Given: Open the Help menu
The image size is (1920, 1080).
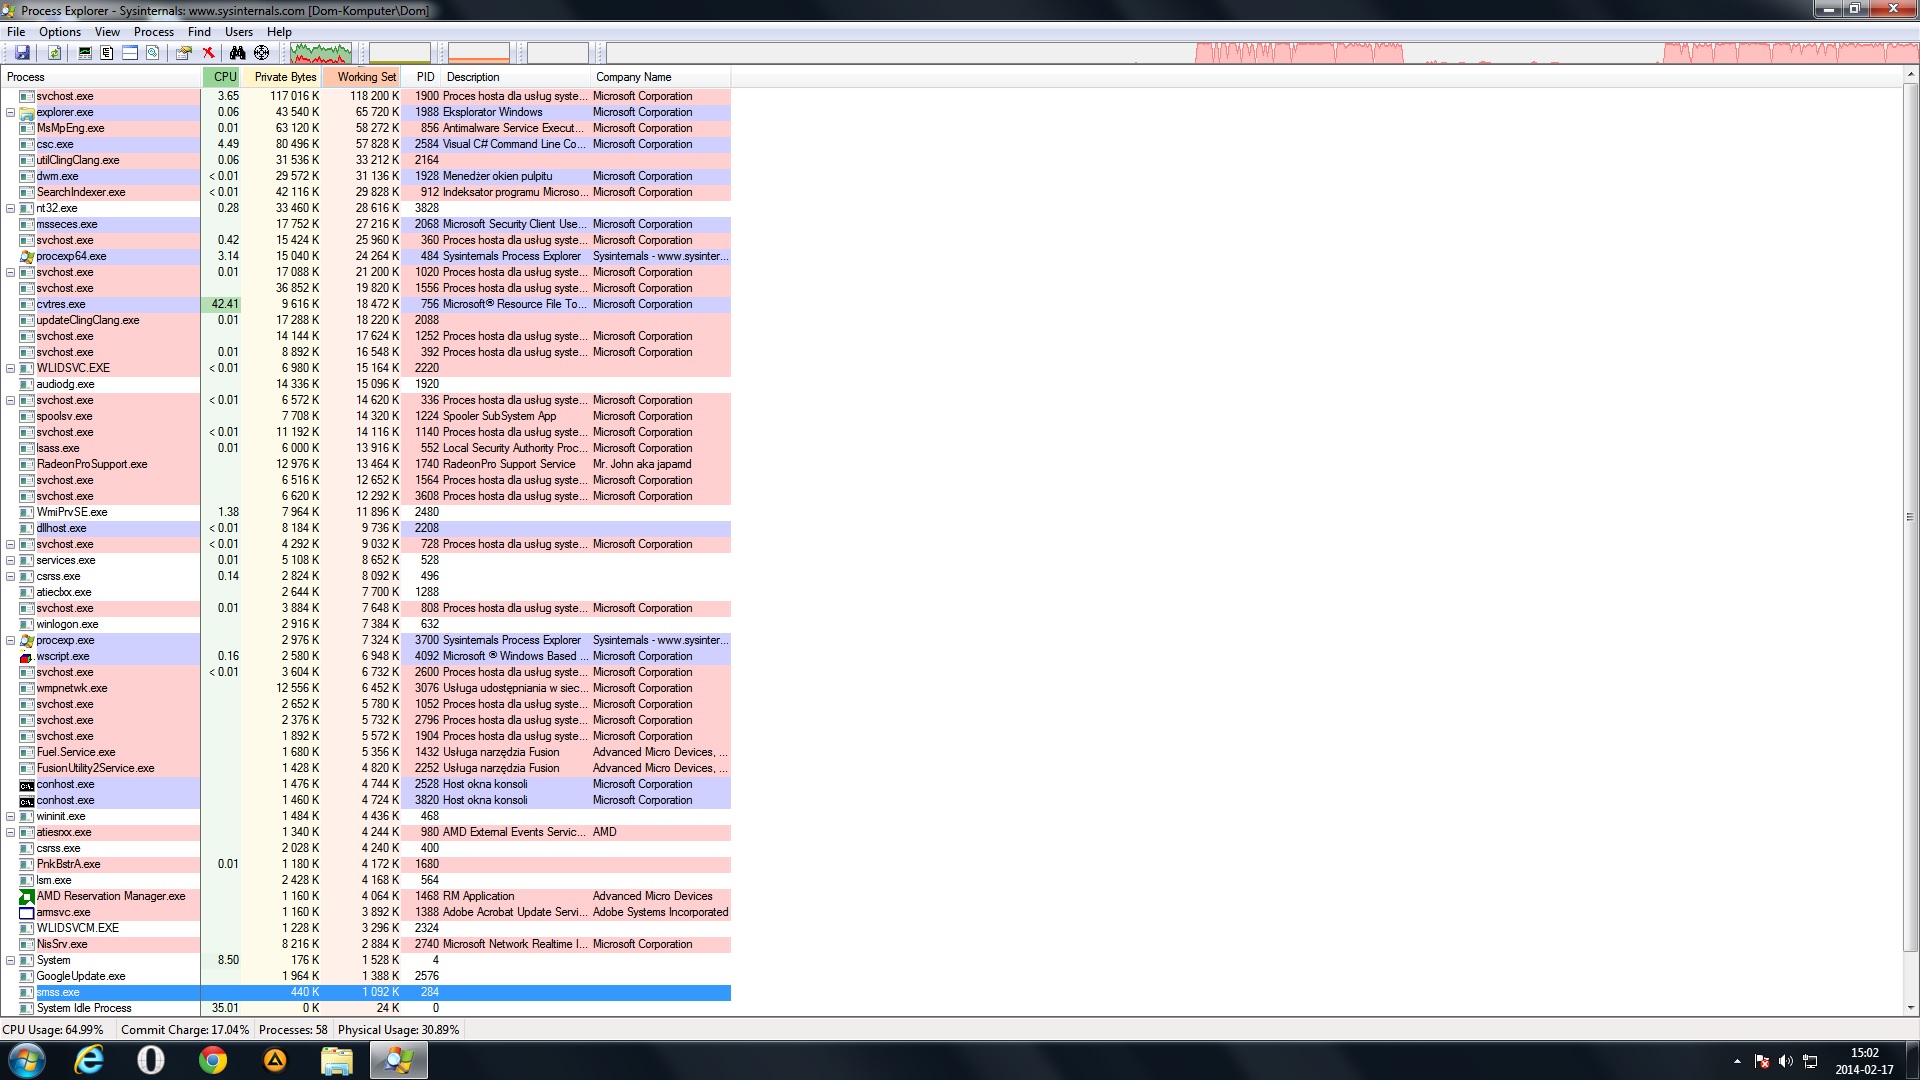Looking at the screenshot, I should pos(279,32).
